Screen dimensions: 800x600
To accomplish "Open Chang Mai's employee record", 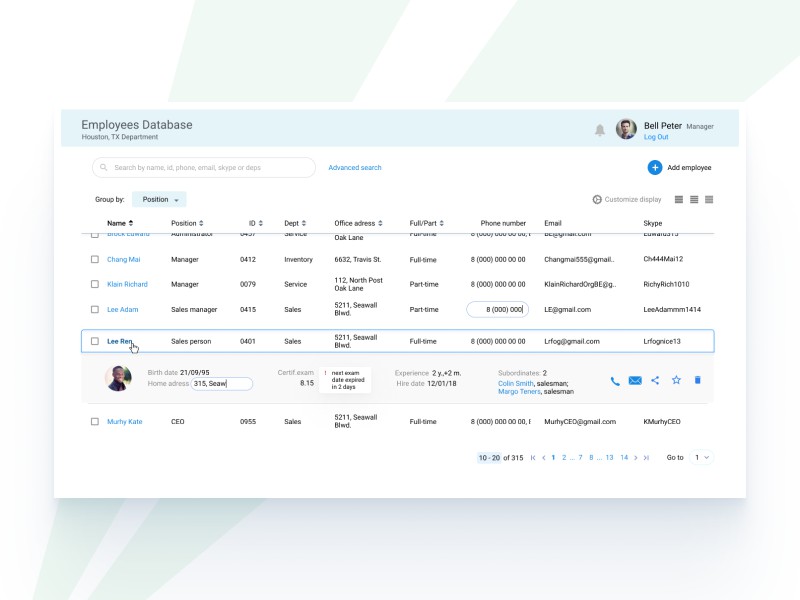I will [123, 259].
